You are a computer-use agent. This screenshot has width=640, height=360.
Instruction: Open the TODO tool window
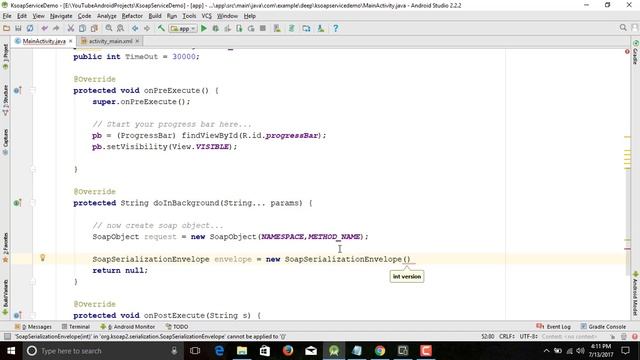tap(177, 327)
